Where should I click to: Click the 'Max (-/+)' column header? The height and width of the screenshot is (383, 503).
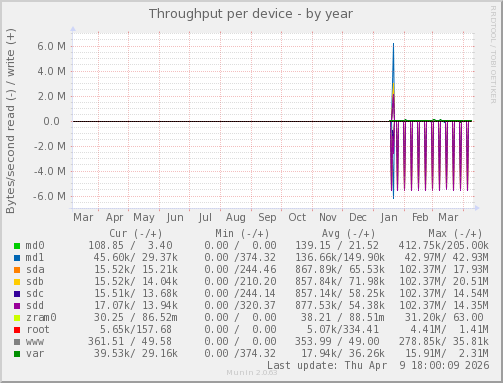pyautogui.click(x=455, y=234)
